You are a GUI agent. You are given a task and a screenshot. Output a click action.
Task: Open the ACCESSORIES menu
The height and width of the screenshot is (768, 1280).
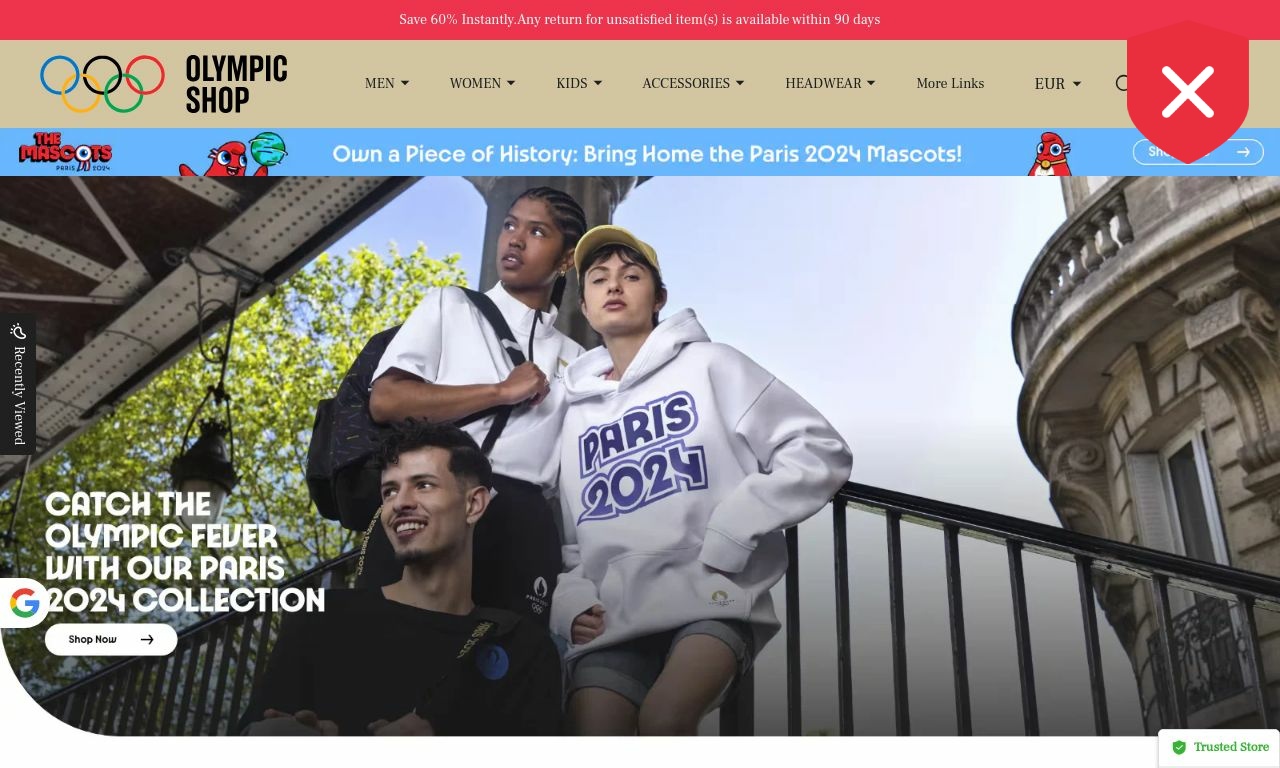click(692, 84)
